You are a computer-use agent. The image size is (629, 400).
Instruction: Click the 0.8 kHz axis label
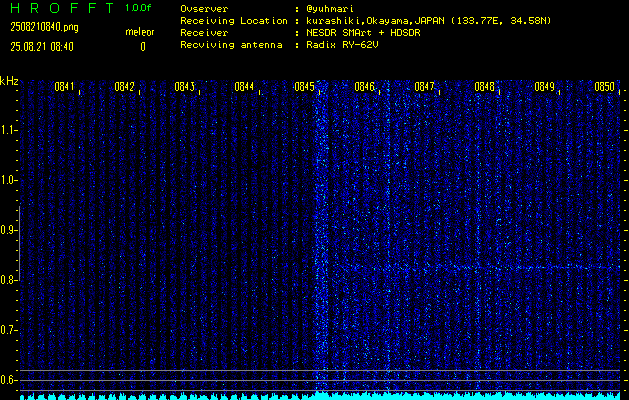point(8,280)
